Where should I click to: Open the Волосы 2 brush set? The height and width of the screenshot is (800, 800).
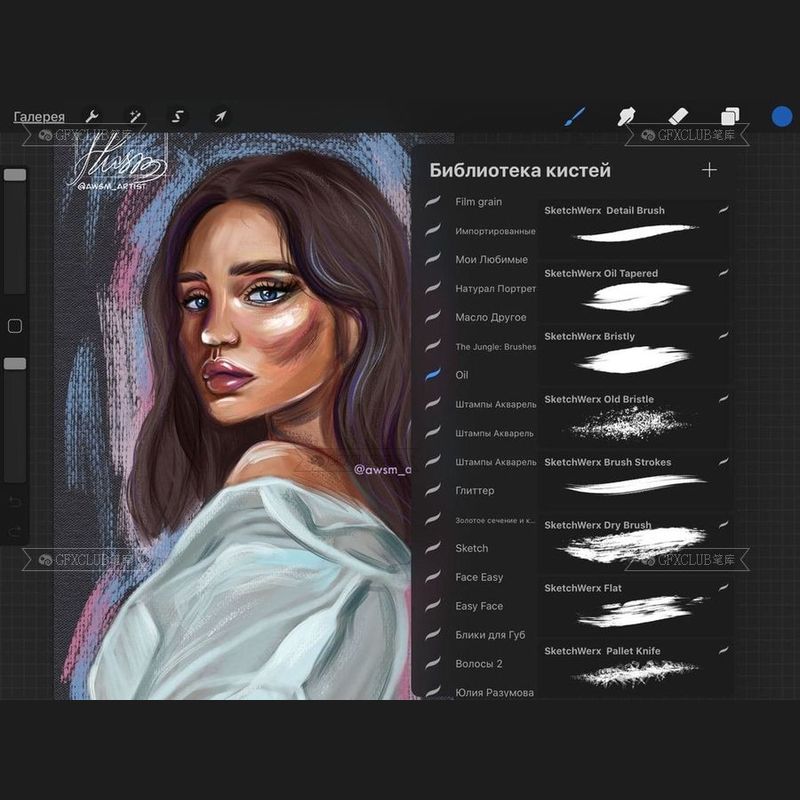(x=480, y=664)
